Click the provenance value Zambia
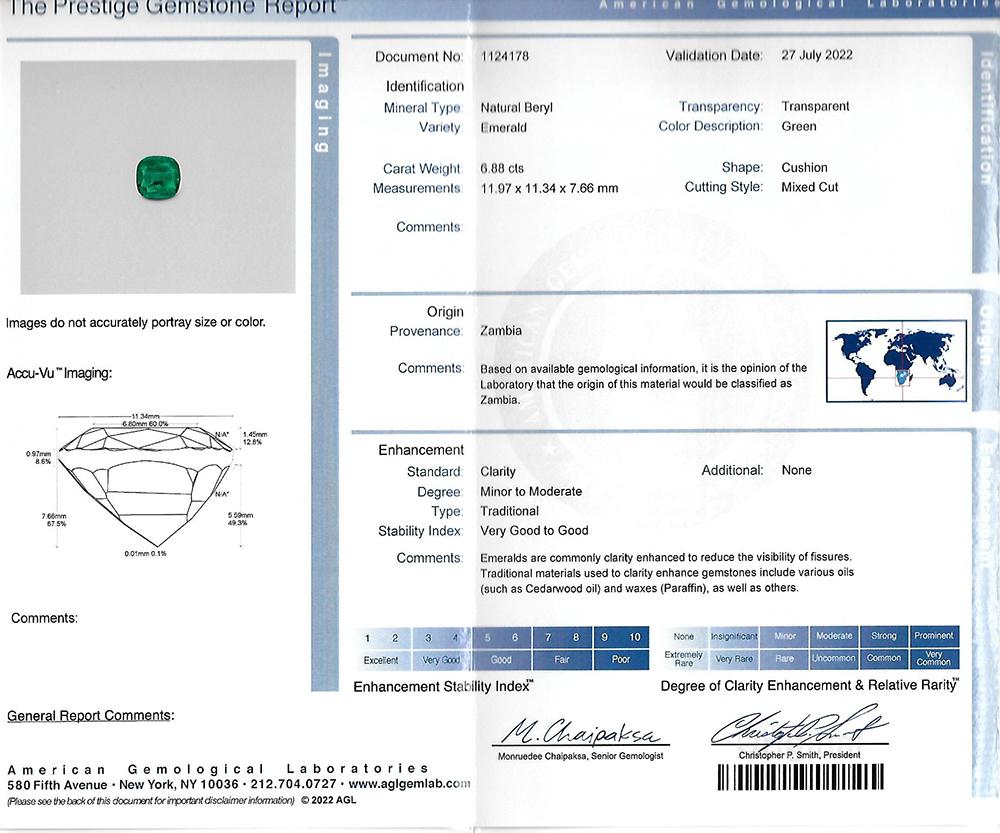The width and height of the screenshot is (1000, 833). (x=501, y=330)
